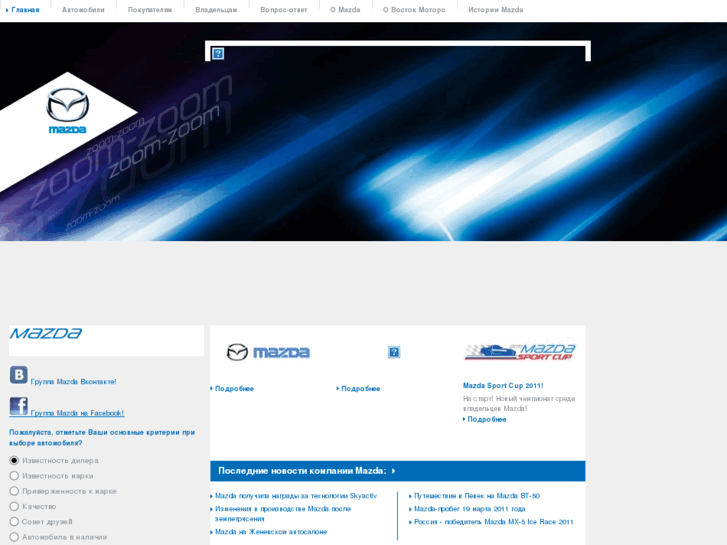This screenshot has width=727, height=545.
Task: Click the arrow next to Последние новости header
Action: [x=394, y=471]
